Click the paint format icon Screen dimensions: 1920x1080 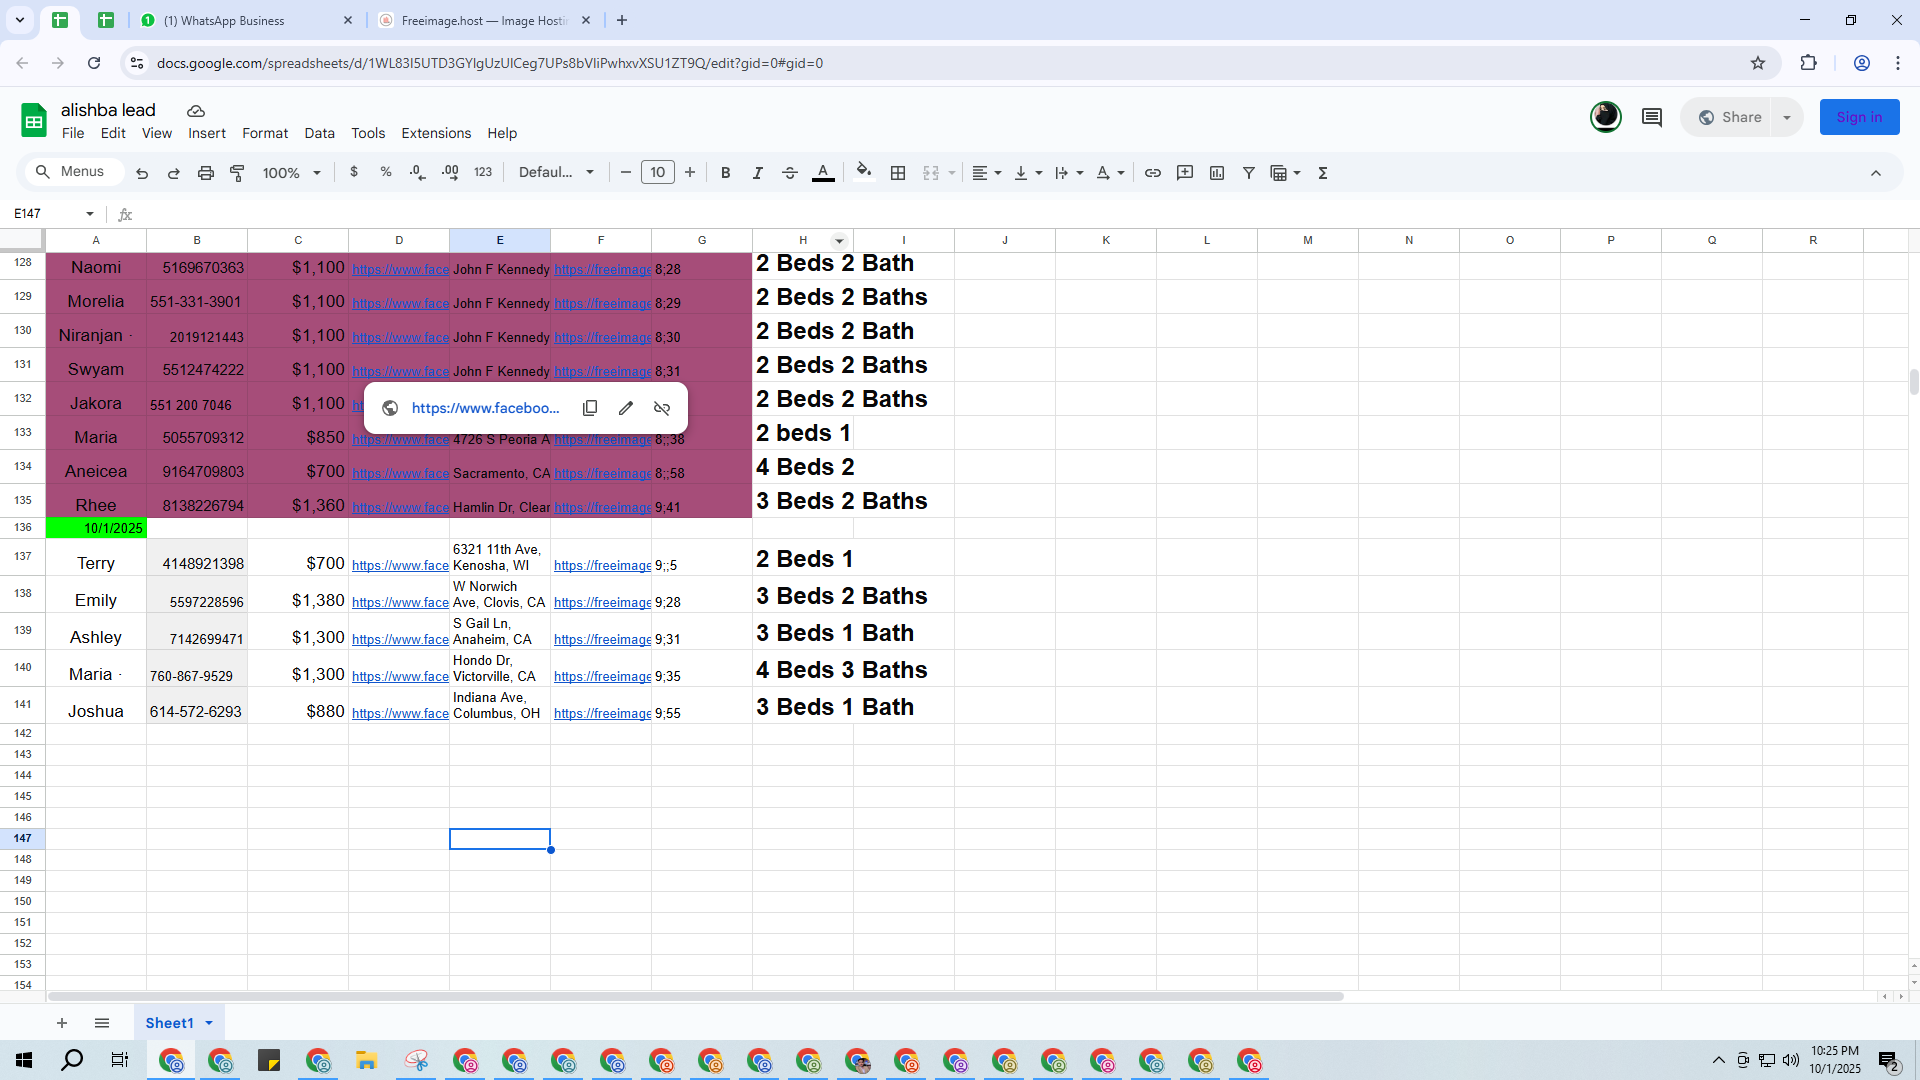click(x=237, y=173)
